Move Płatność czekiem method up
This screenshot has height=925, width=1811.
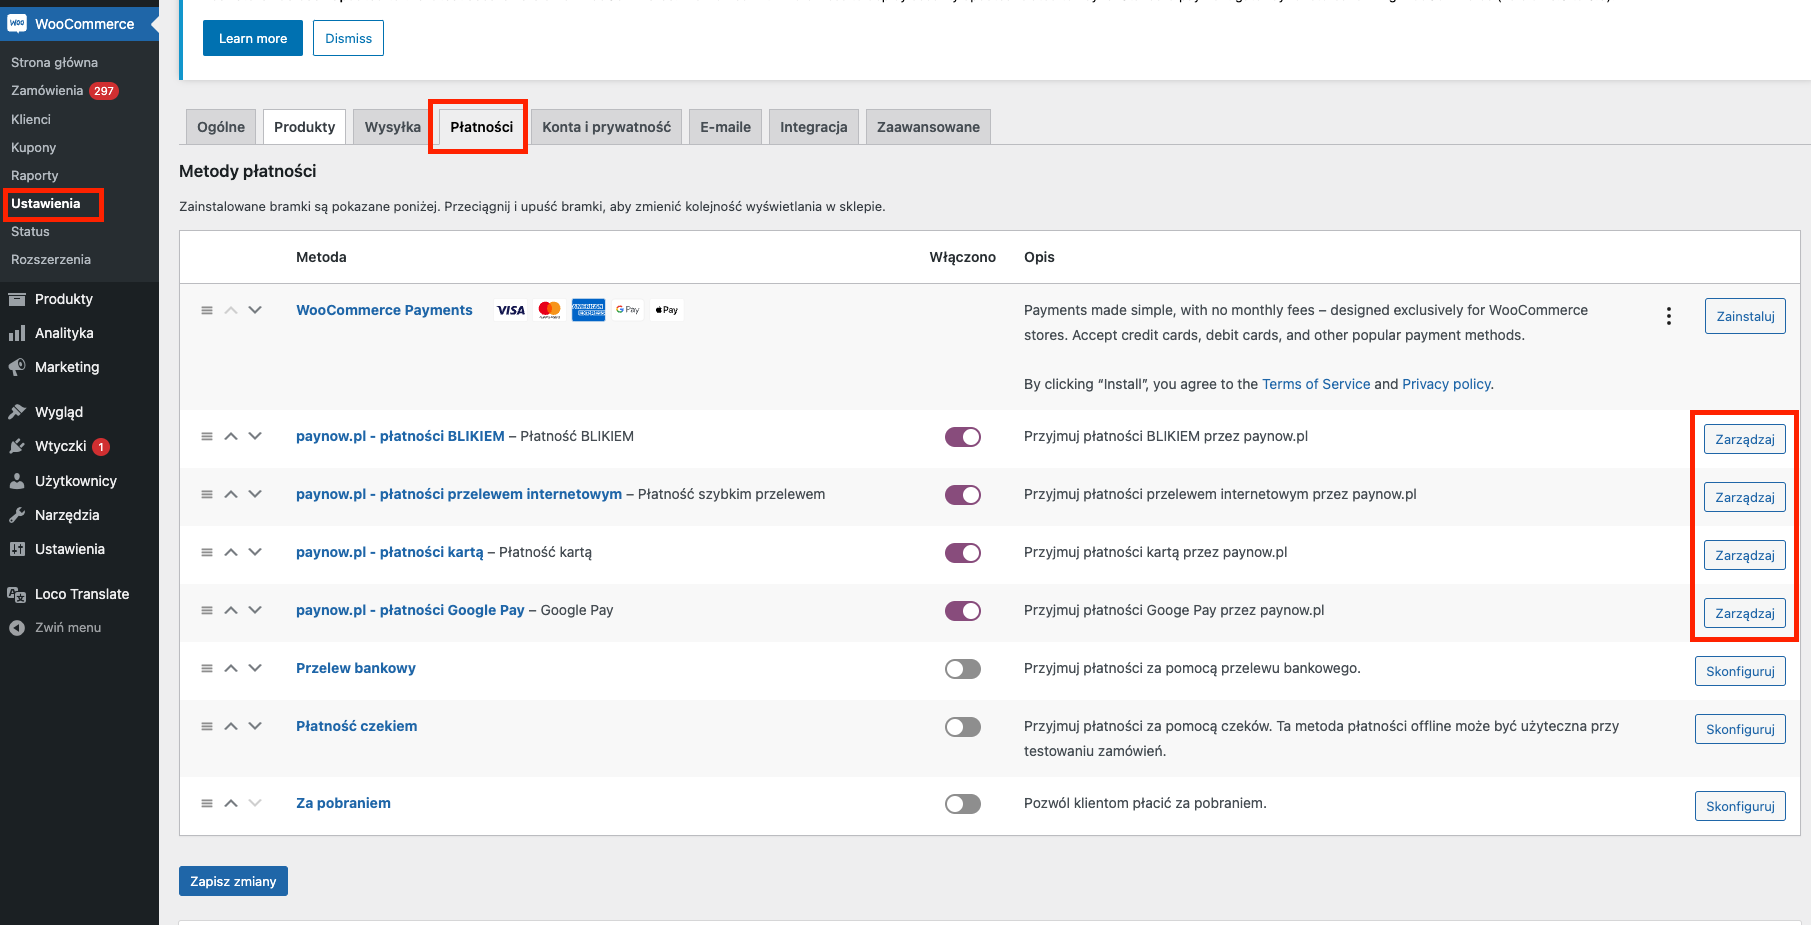tap(231, 726)
